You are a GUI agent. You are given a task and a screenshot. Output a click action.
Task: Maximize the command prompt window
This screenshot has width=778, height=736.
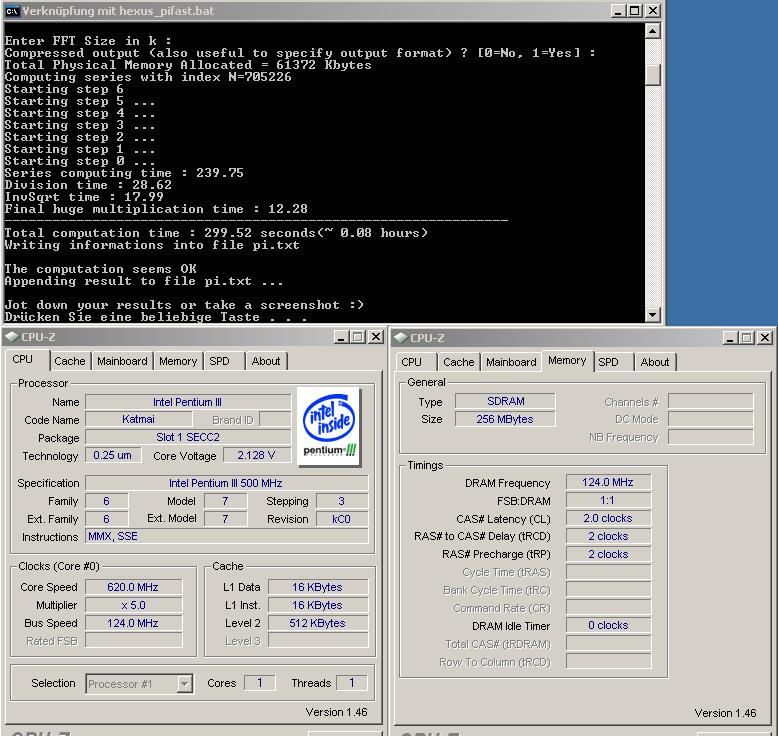coord(635,10)
